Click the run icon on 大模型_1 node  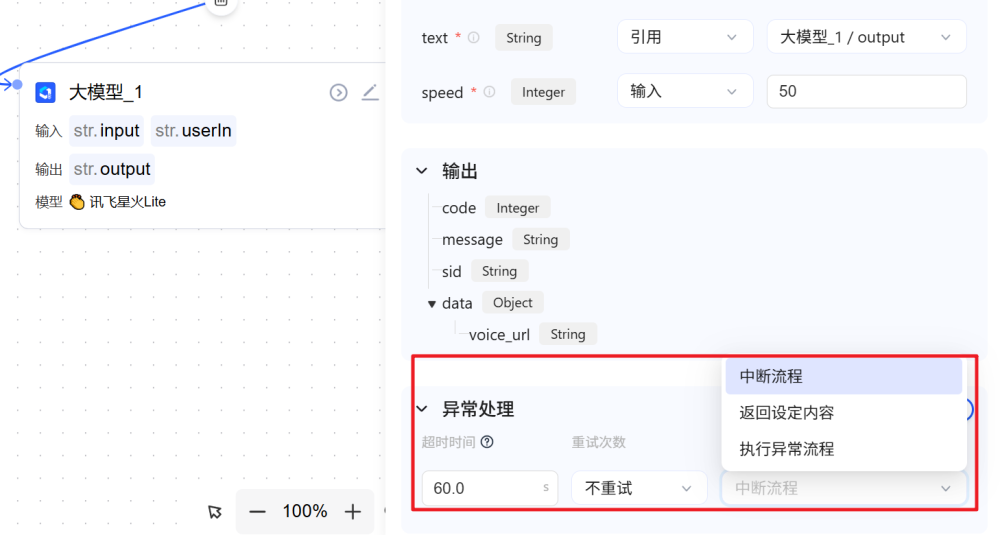339,93
